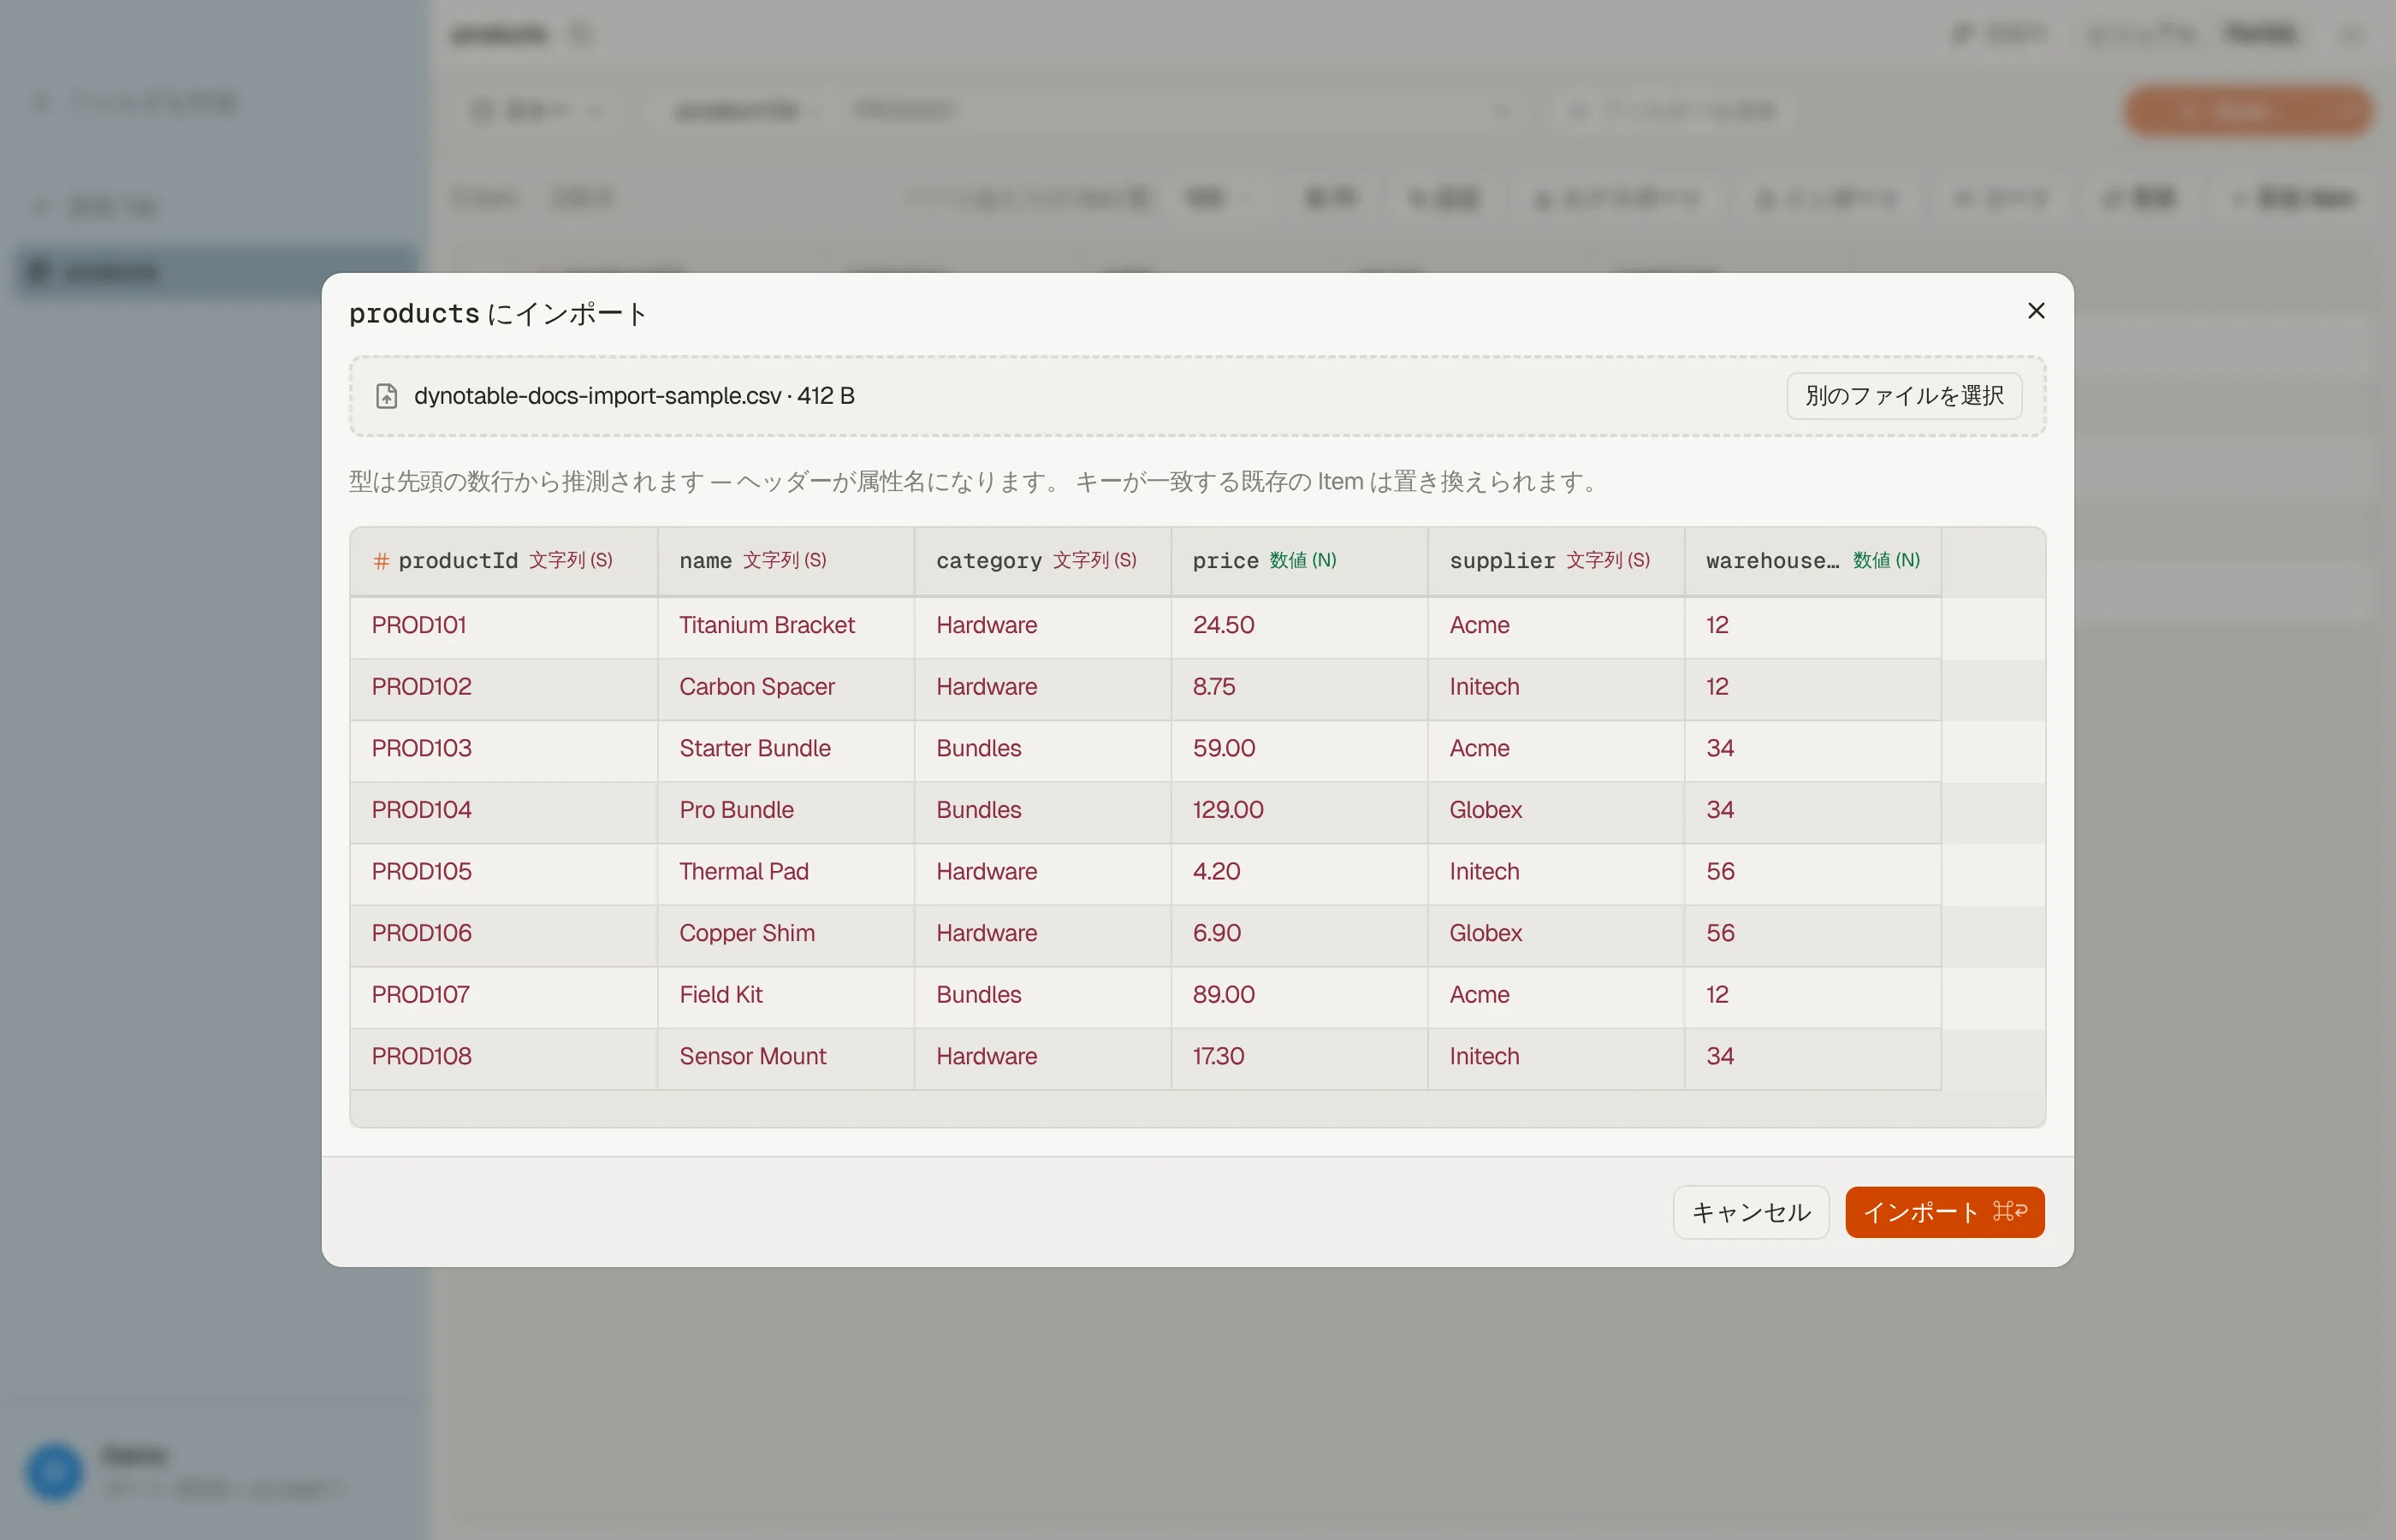This screenshot has width=2396, height=1540.
Task: Choose a different file with 別のファイルを選択
Action: tap(1904, 396)
